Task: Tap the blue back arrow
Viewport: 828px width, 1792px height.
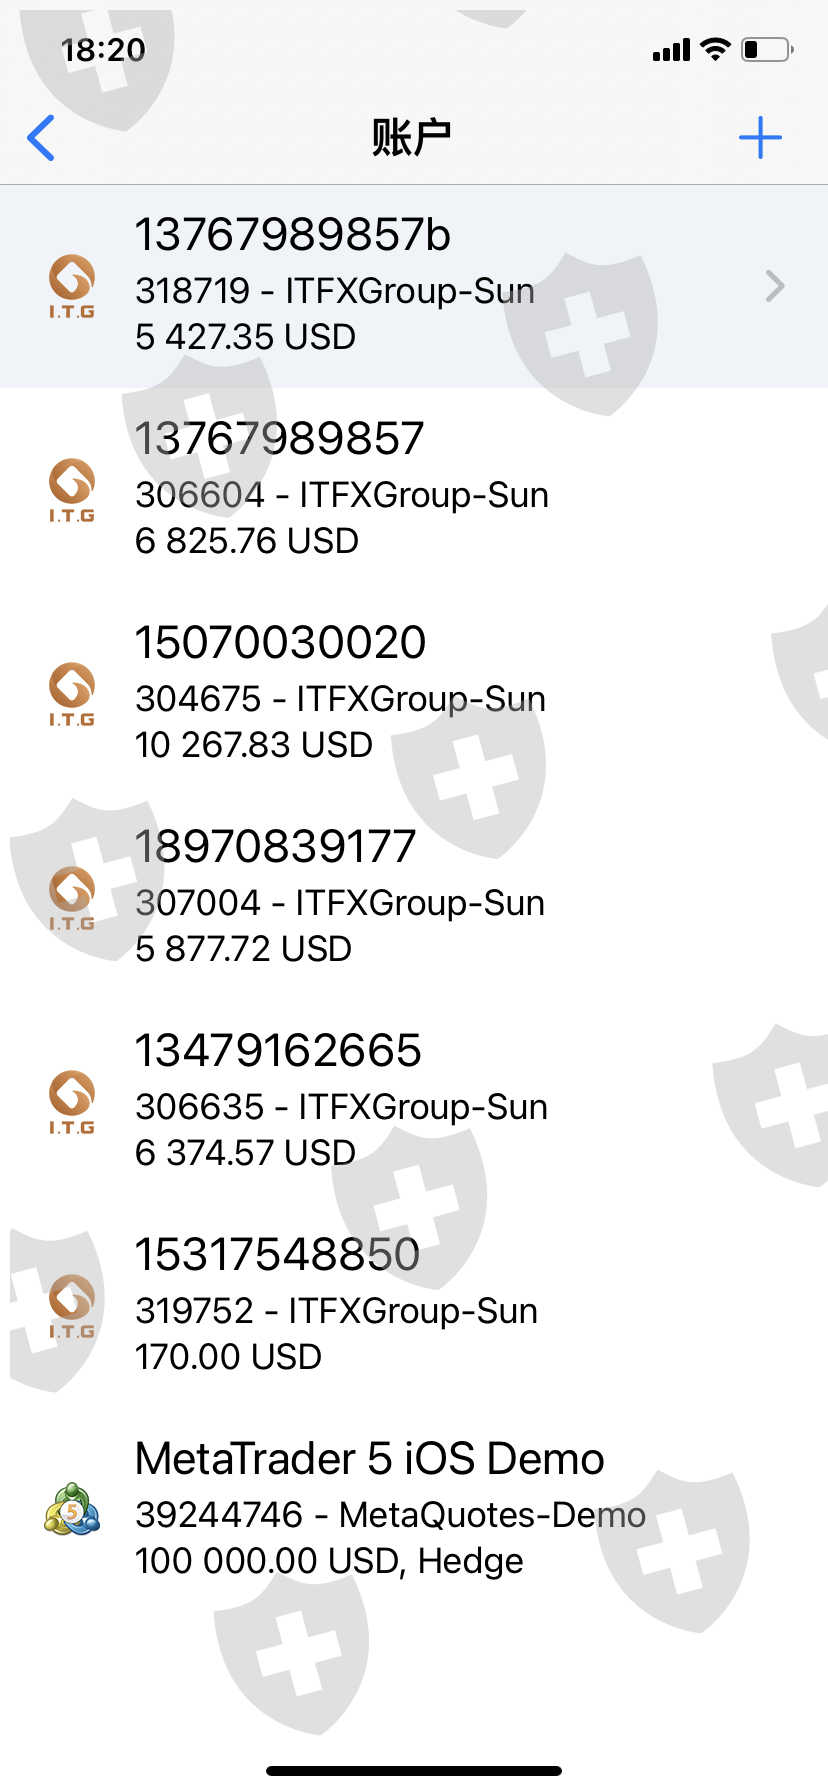Action: (41, 138)
